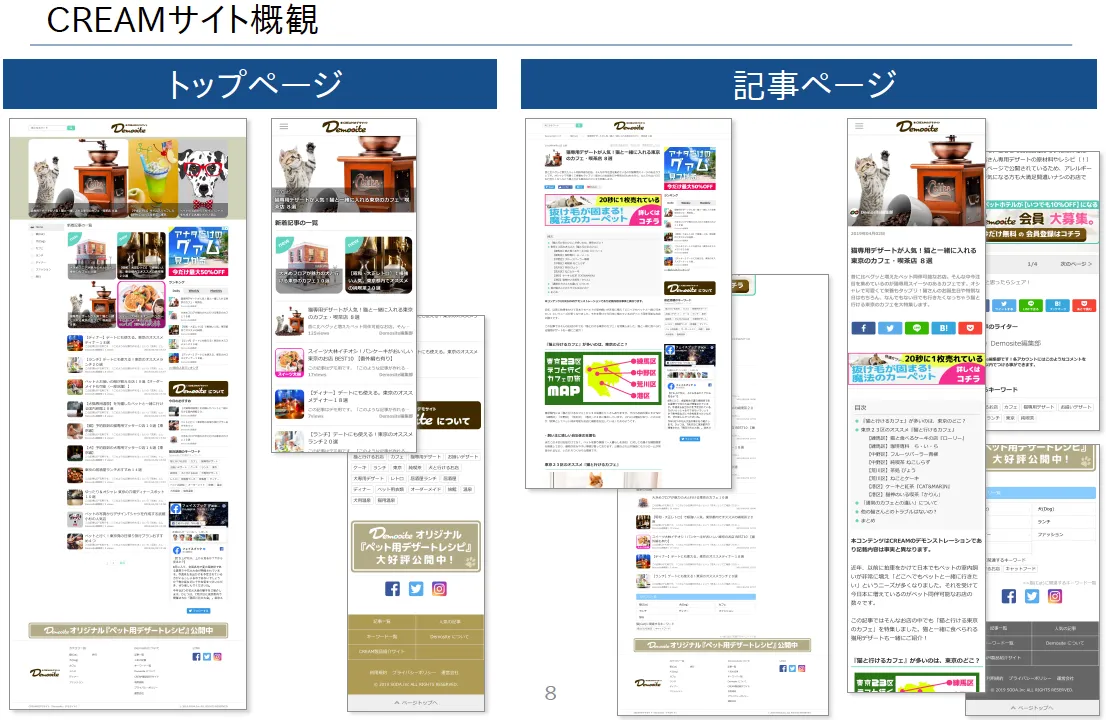Open hero cat and coffee grinder image, mobile top page
The width and height of the screenshot is (1106, 720).
(x=344, y=174)
